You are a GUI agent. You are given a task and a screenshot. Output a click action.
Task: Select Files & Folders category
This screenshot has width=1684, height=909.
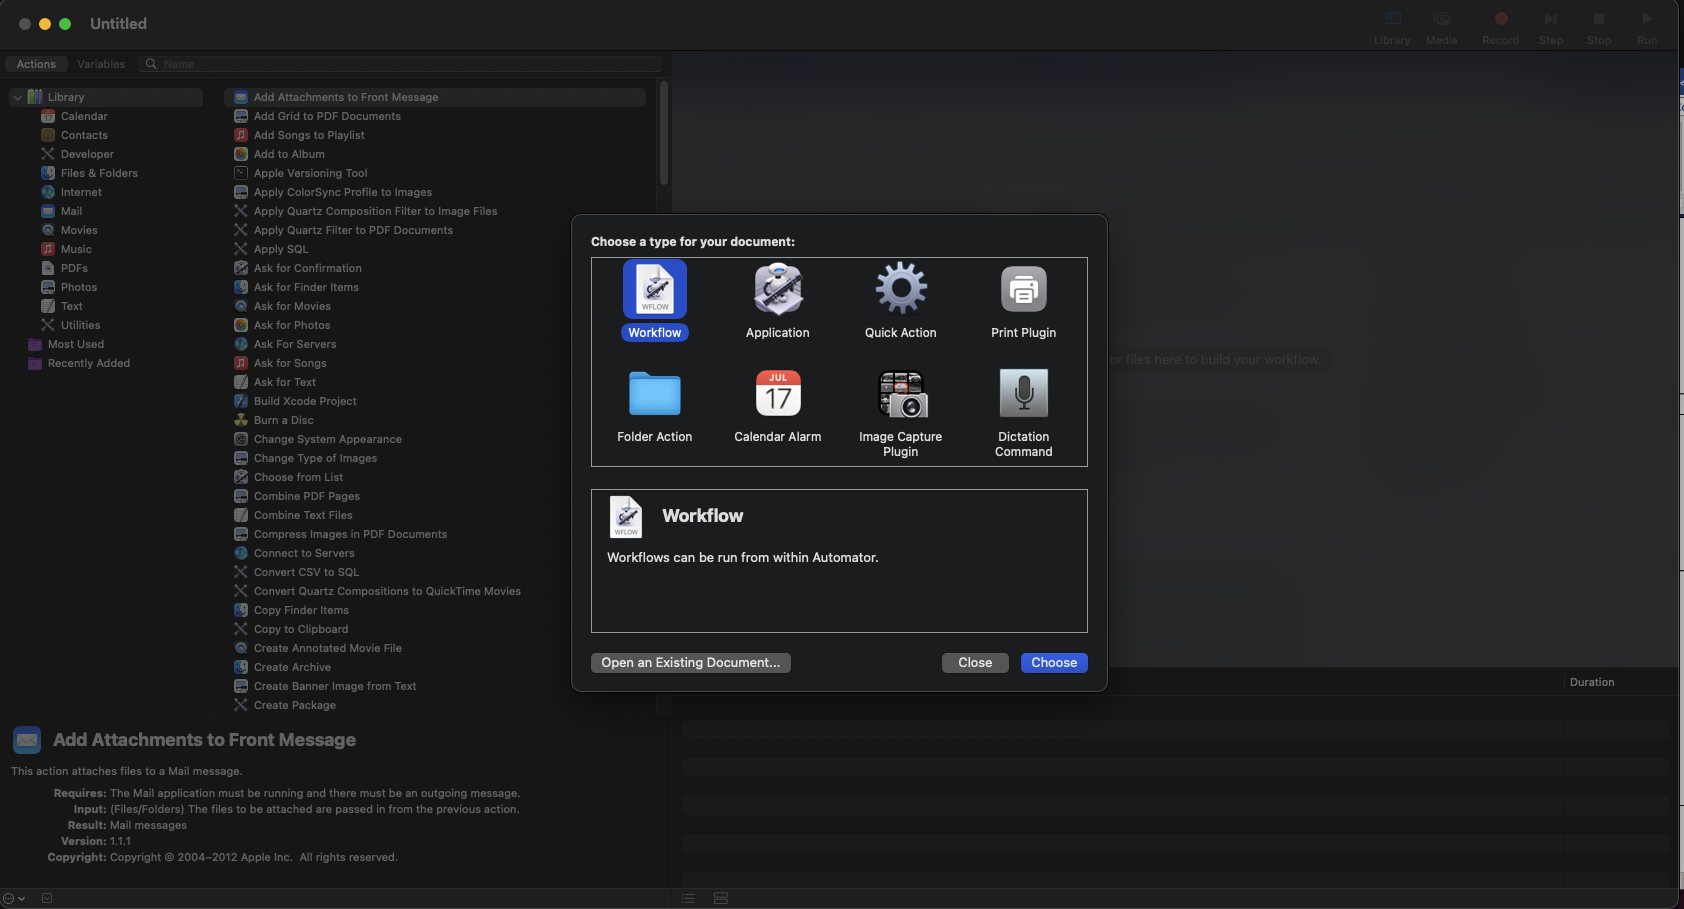(x=99, y=173)
